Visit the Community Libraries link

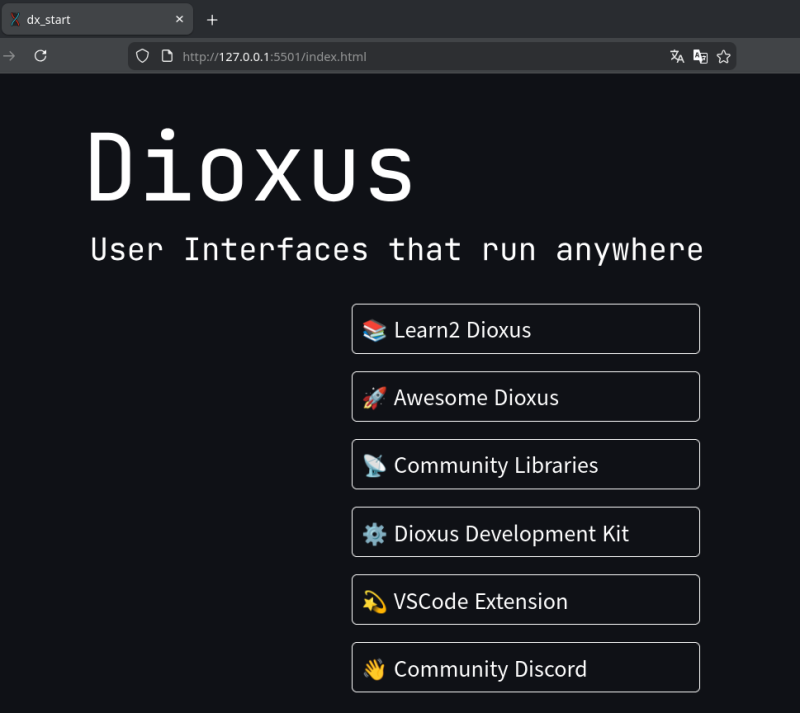(x=525, y=465)
